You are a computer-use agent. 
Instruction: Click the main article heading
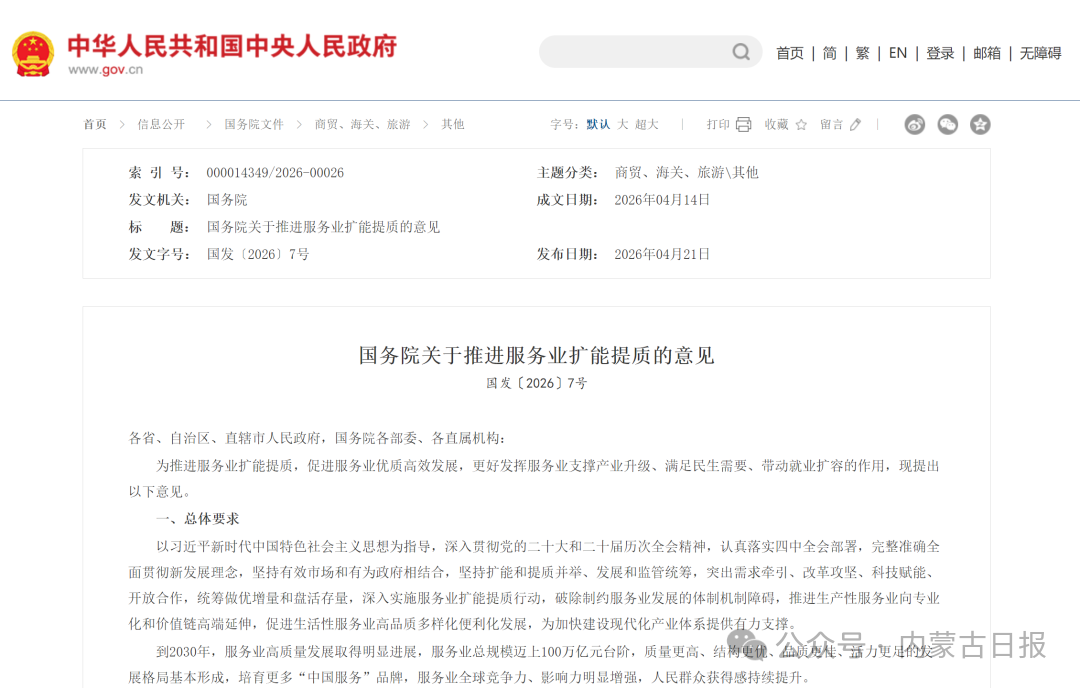pyautogui.click(x=537, y=355)
